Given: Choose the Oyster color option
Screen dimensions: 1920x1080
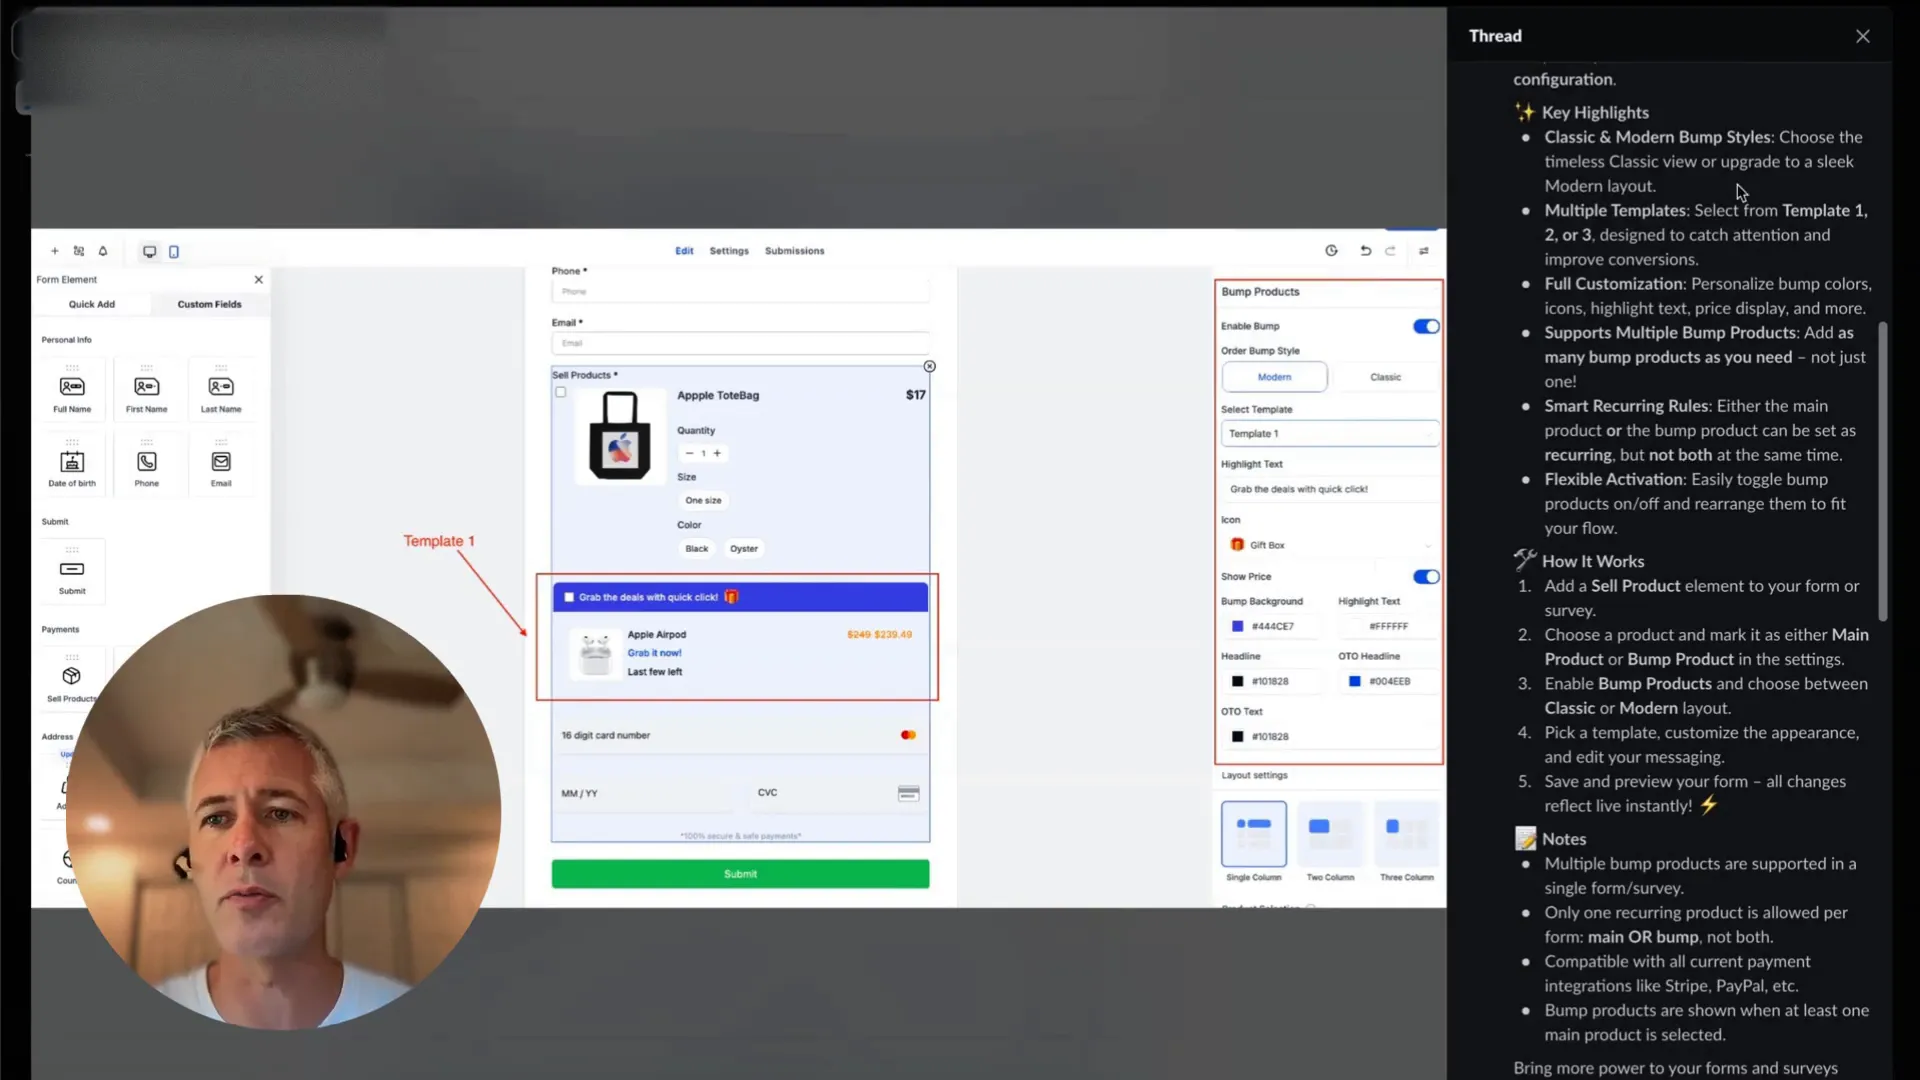Looking at the screenshot, I should 744,549.
